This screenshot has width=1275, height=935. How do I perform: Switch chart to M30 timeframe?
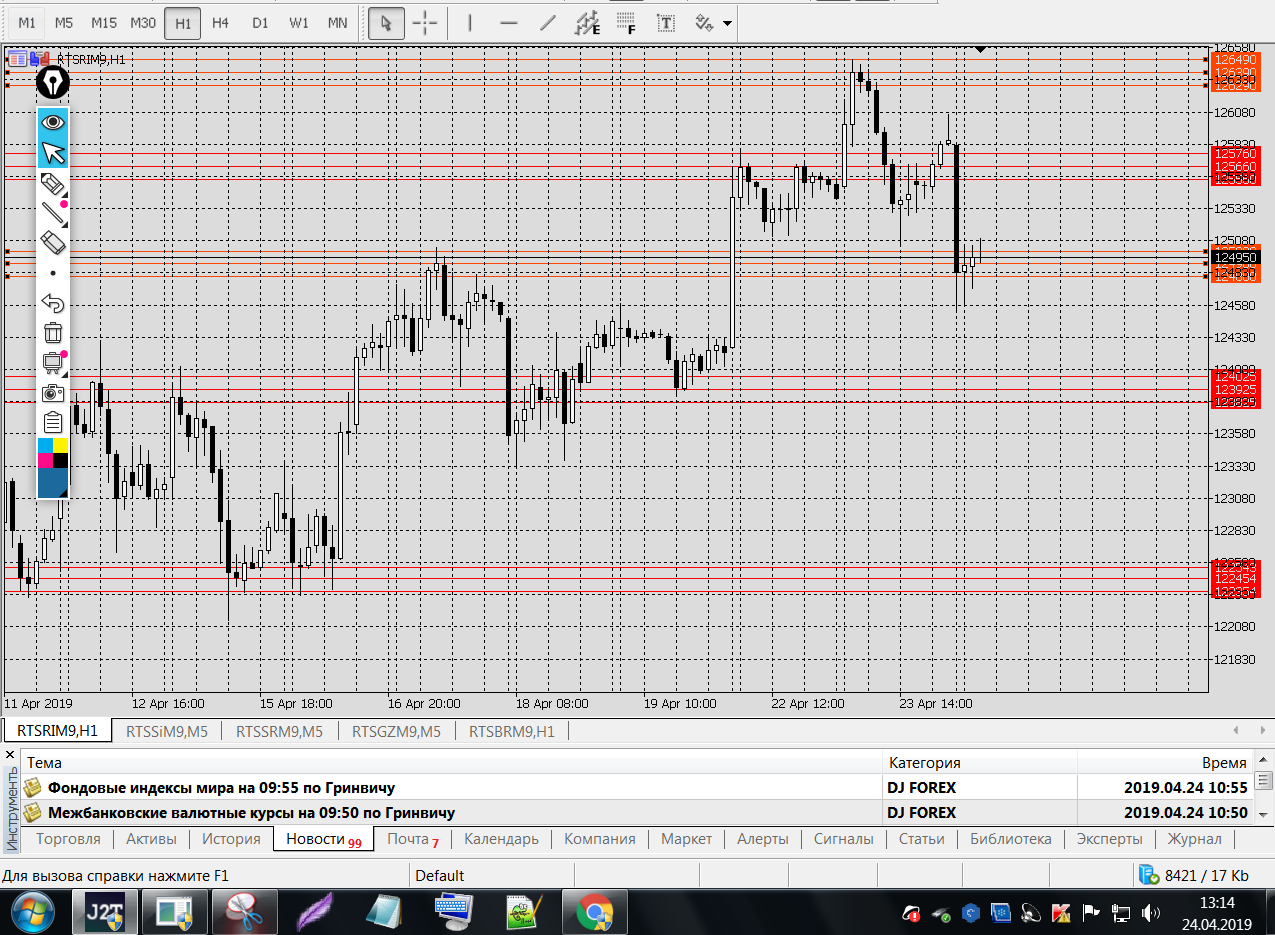pyautogui.click(x=143, y=22)
